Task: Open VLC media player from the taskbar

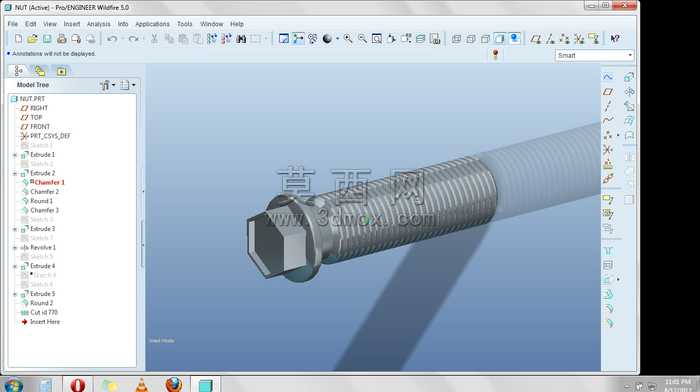Action: tap(142, 385)
